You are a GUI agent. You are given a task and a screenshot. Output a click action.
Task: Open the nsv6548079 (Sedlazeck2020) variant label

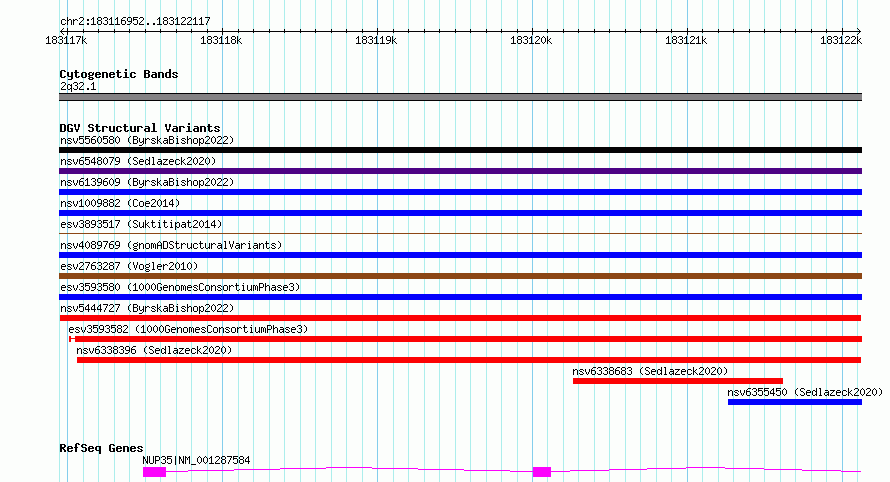pyautogui.click(x=138, y=161)
